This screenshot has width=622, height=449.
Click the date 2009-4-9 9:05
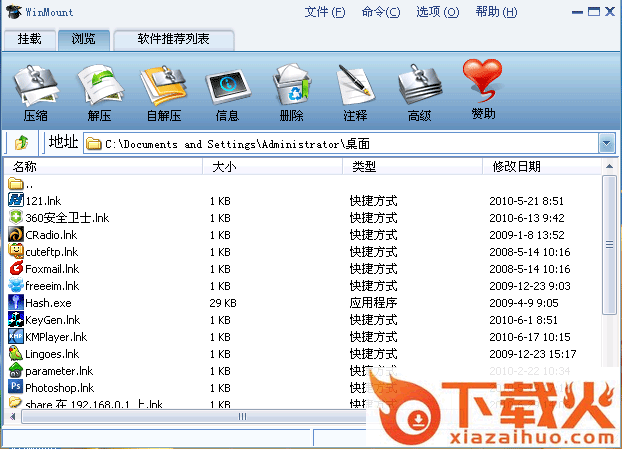(524, 303)
